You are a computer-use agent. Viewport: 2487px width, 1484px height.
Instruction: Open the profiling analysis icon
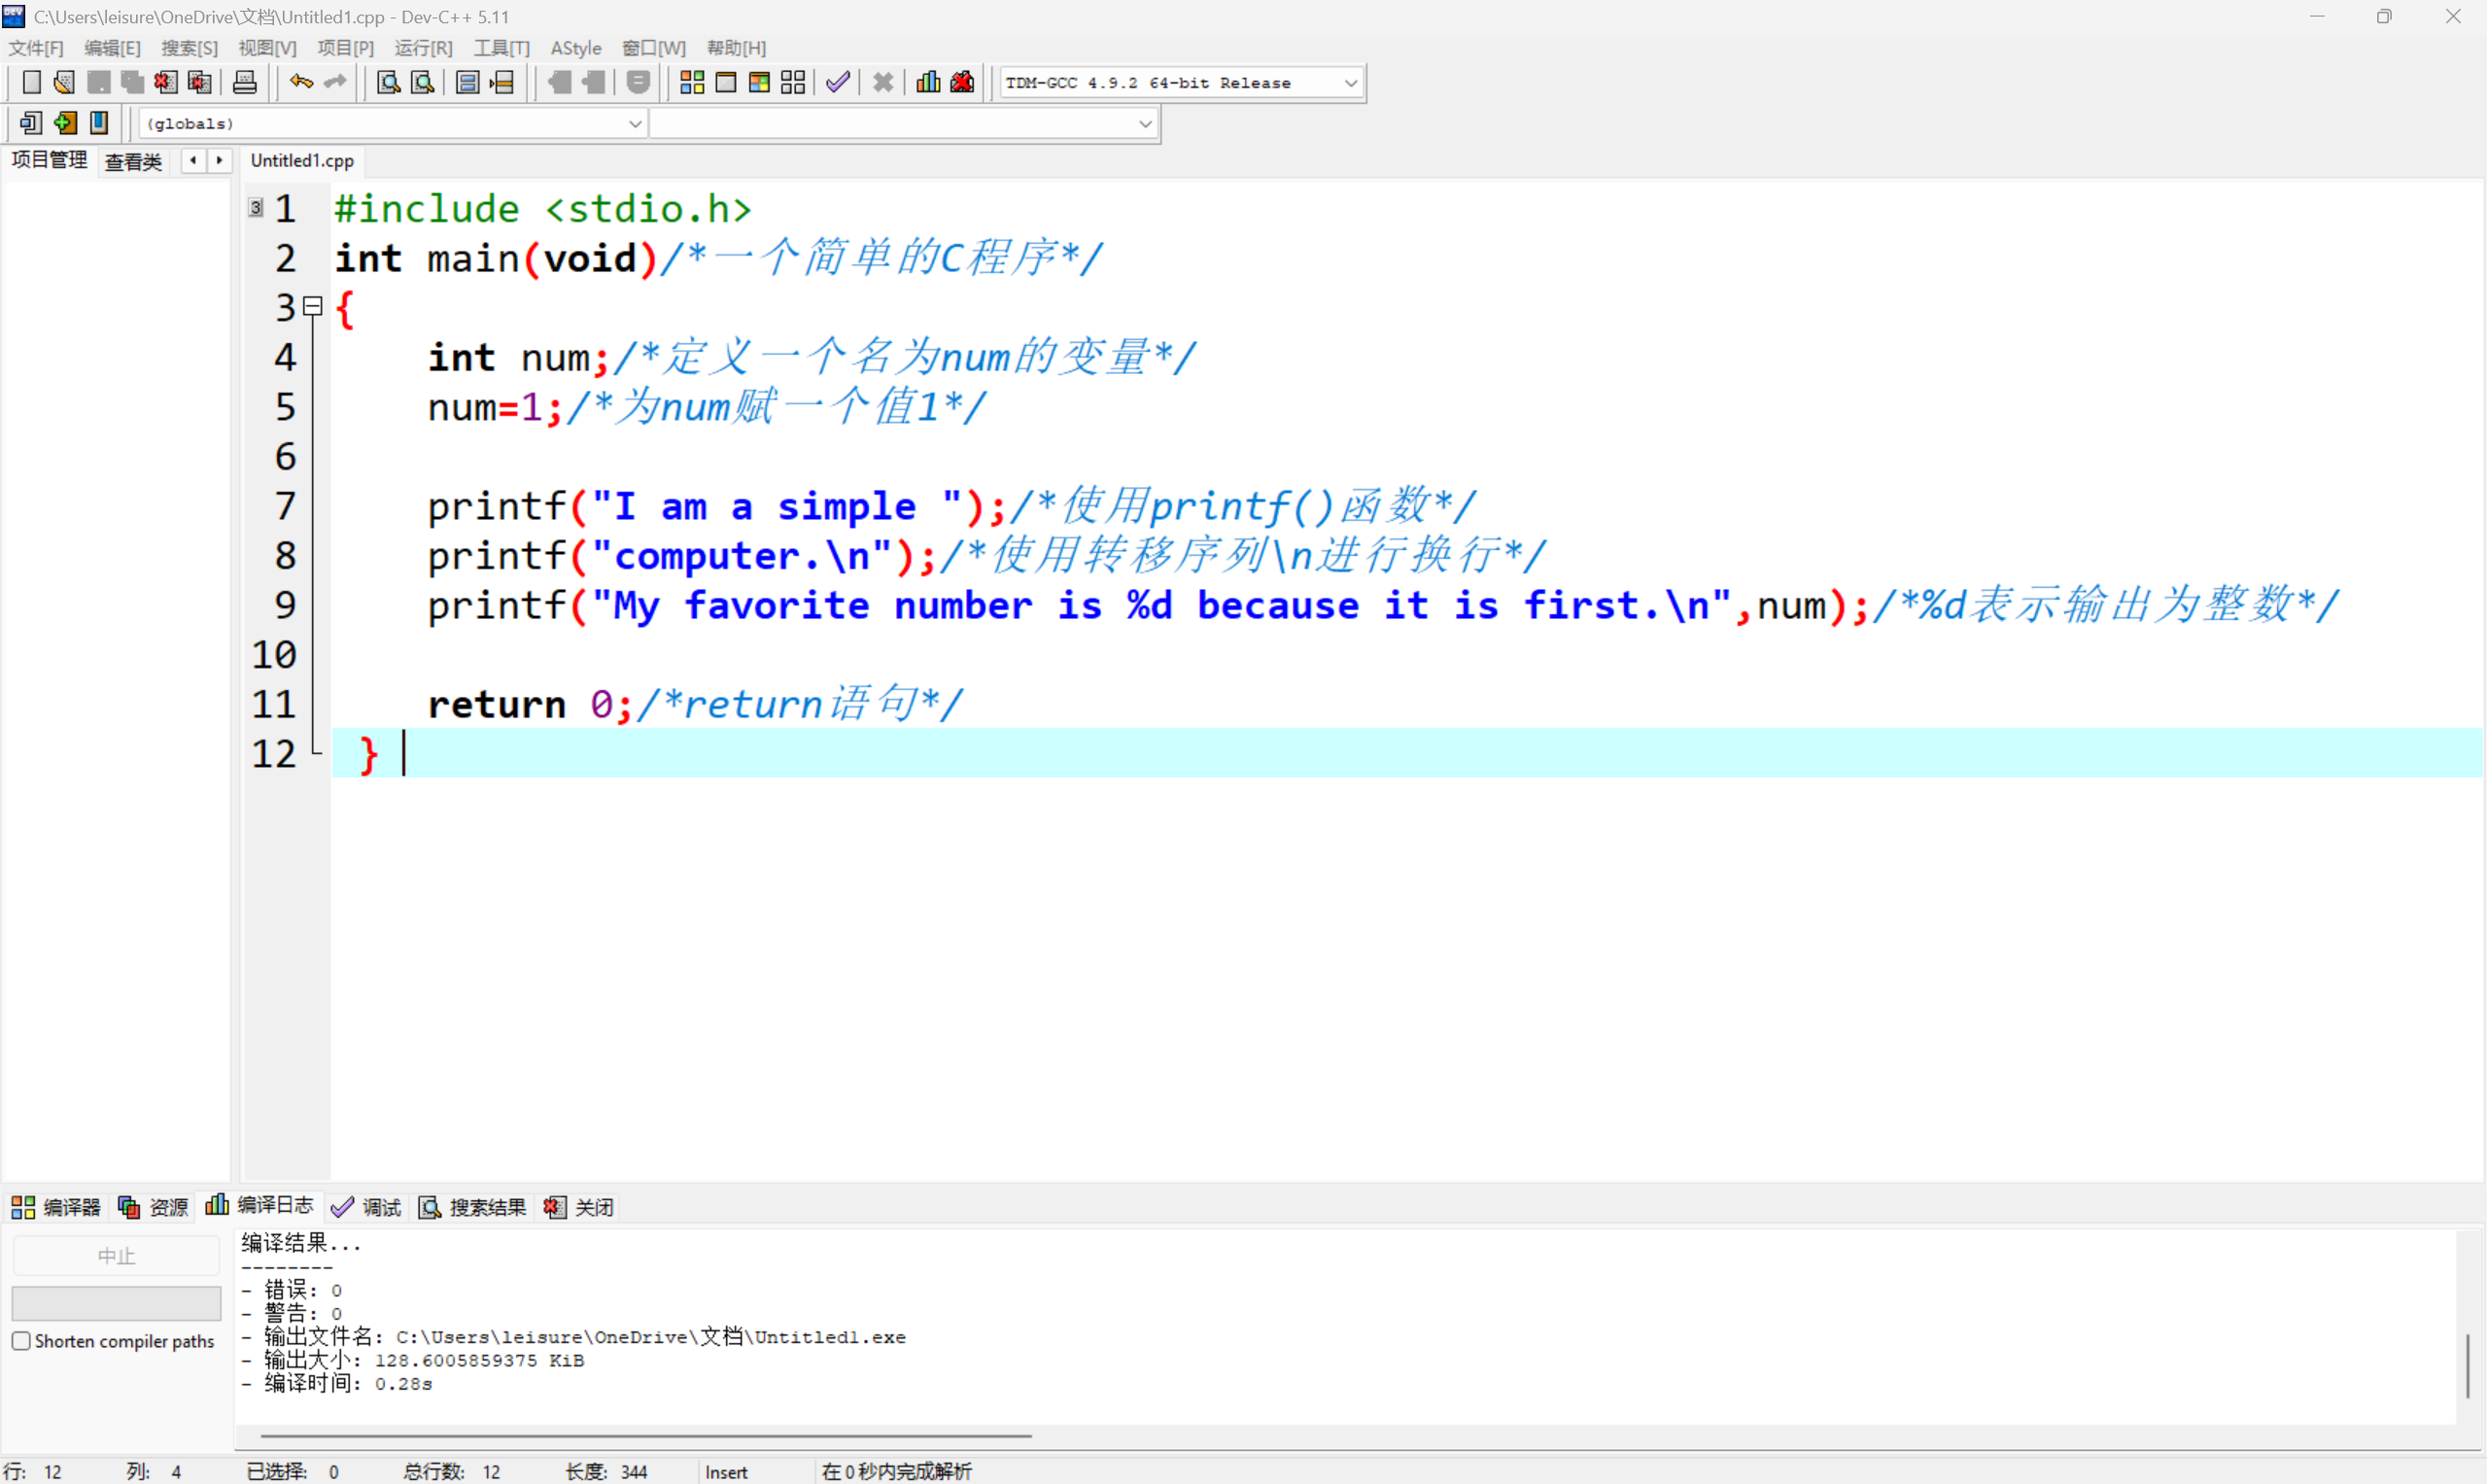click(x=927, y=82)
